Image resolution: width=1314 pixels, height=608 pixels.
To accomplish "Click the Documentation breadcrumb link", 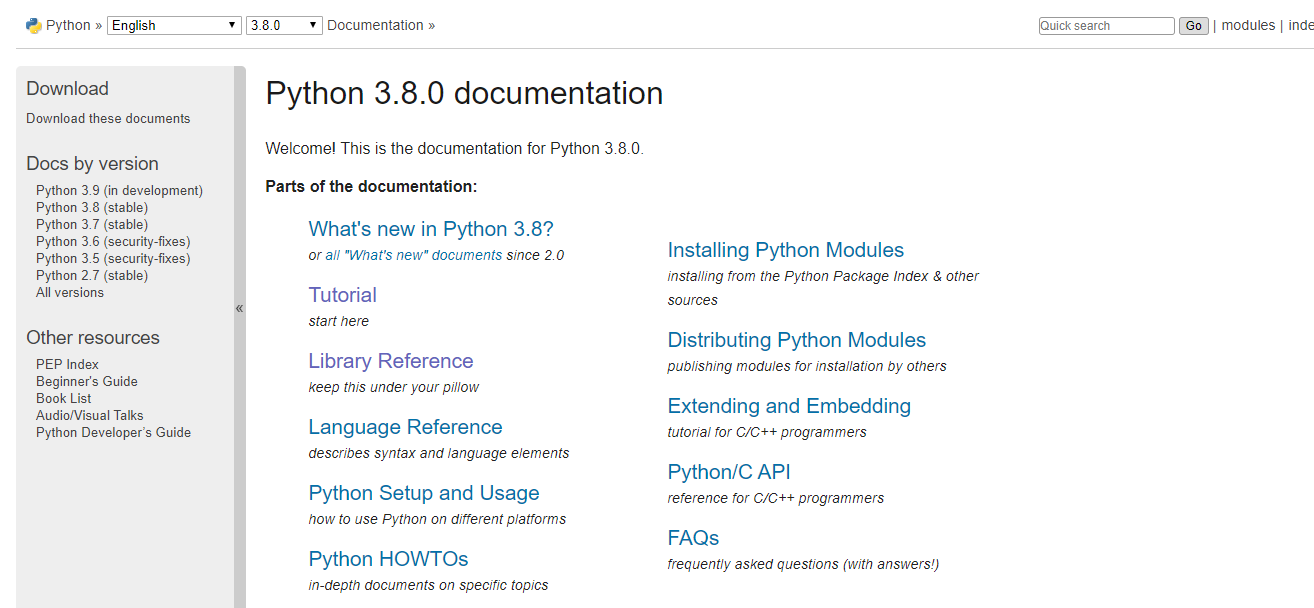I will 375,26.
